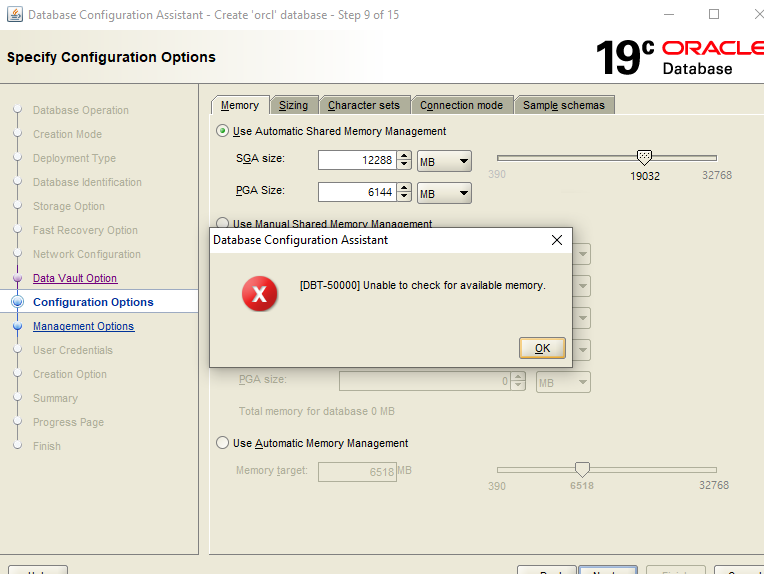Increase PGA Size with up arrow

point(404,188)
